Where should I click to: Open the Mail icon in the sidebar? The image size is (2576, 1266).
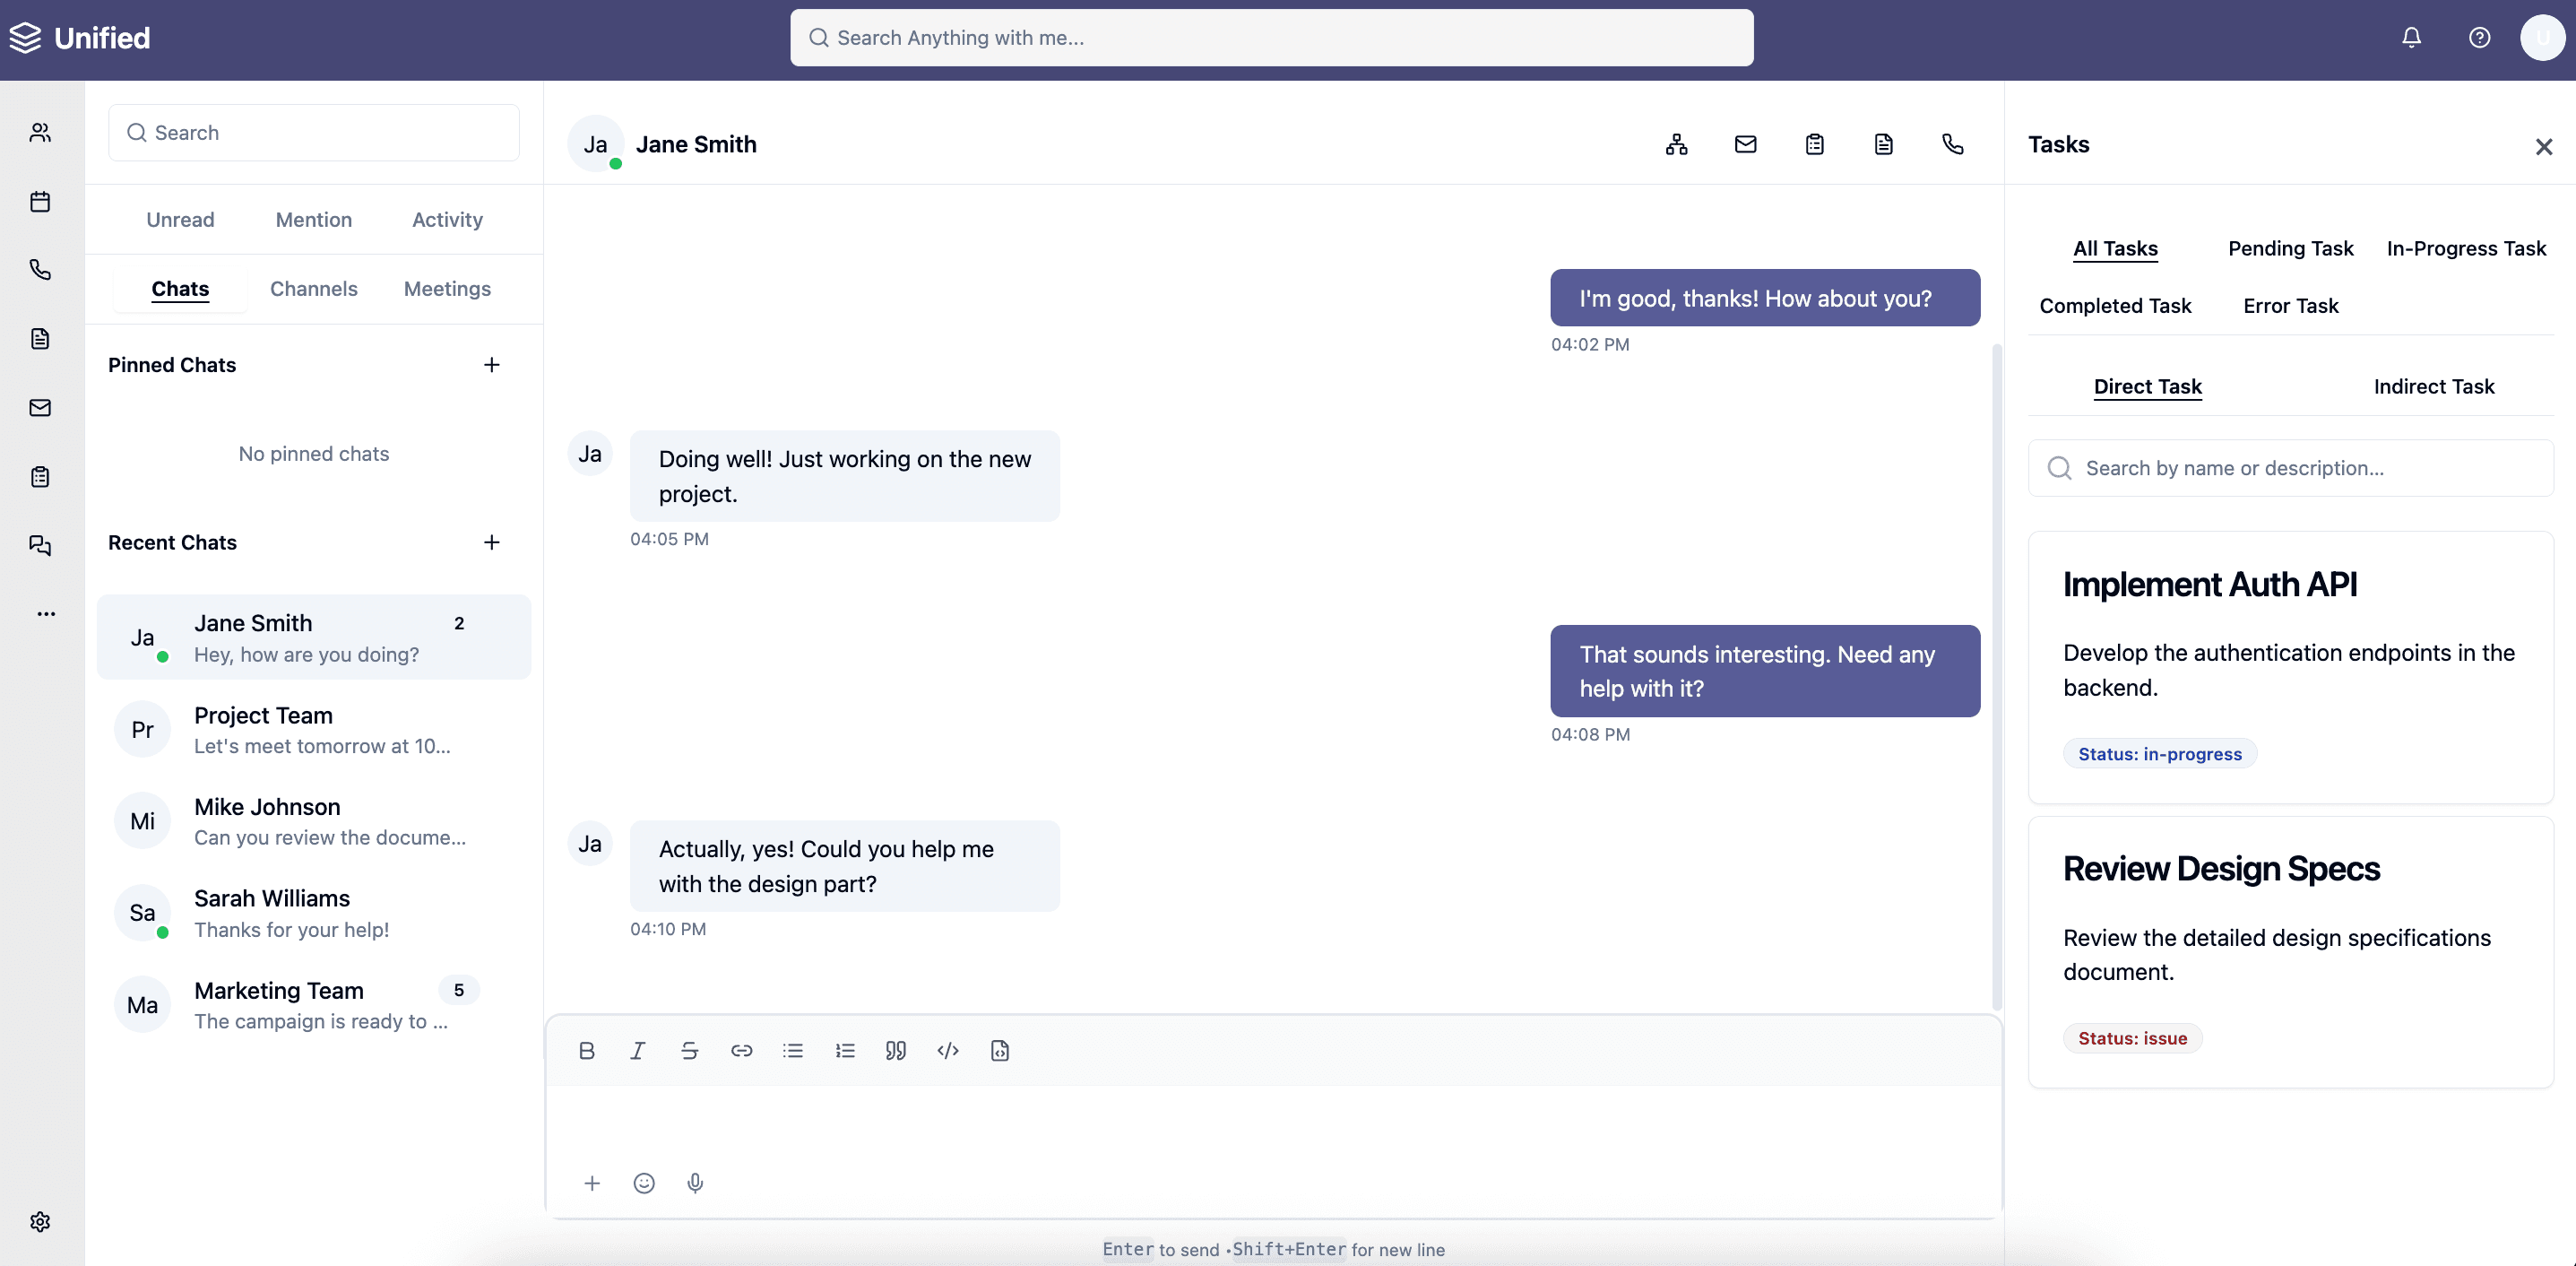pos(39,407)
